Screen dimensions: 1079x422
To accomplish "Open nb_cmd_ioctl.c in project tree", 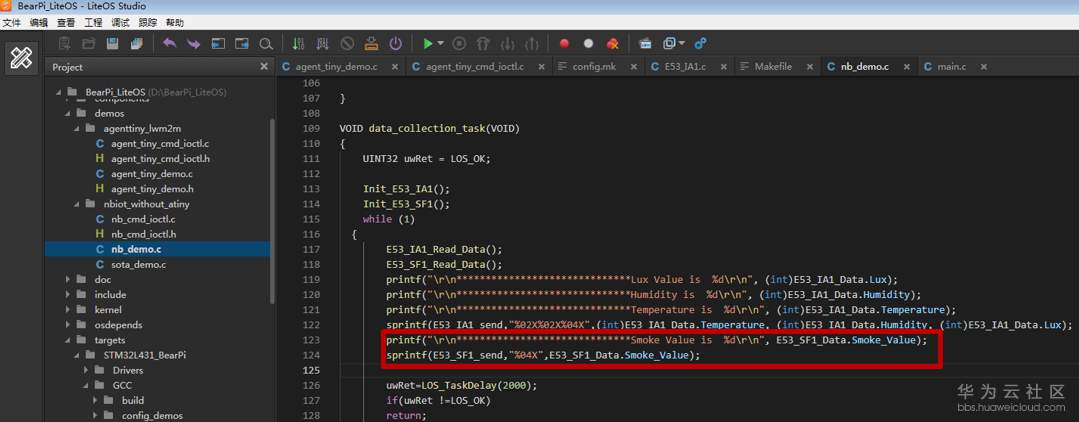I will tap(143, 219).
